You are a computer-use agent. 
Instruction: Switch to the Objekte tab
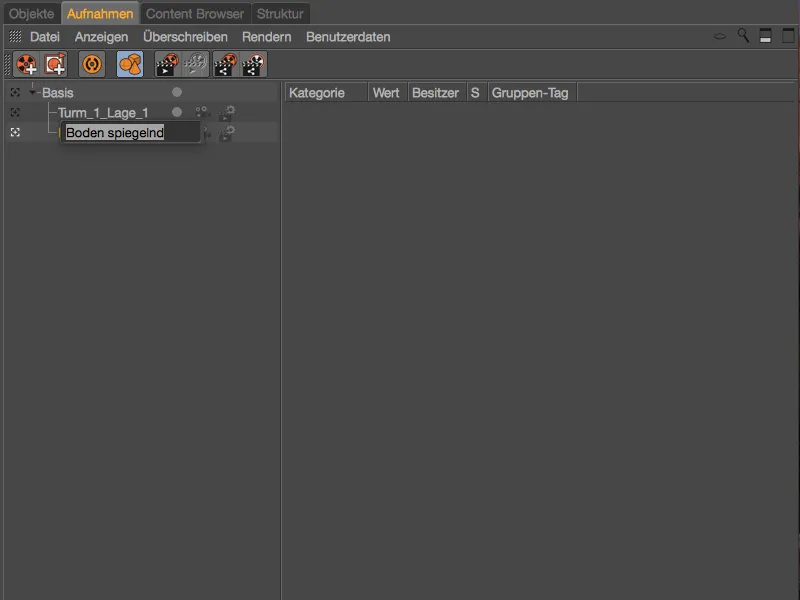tap(32, 14)
